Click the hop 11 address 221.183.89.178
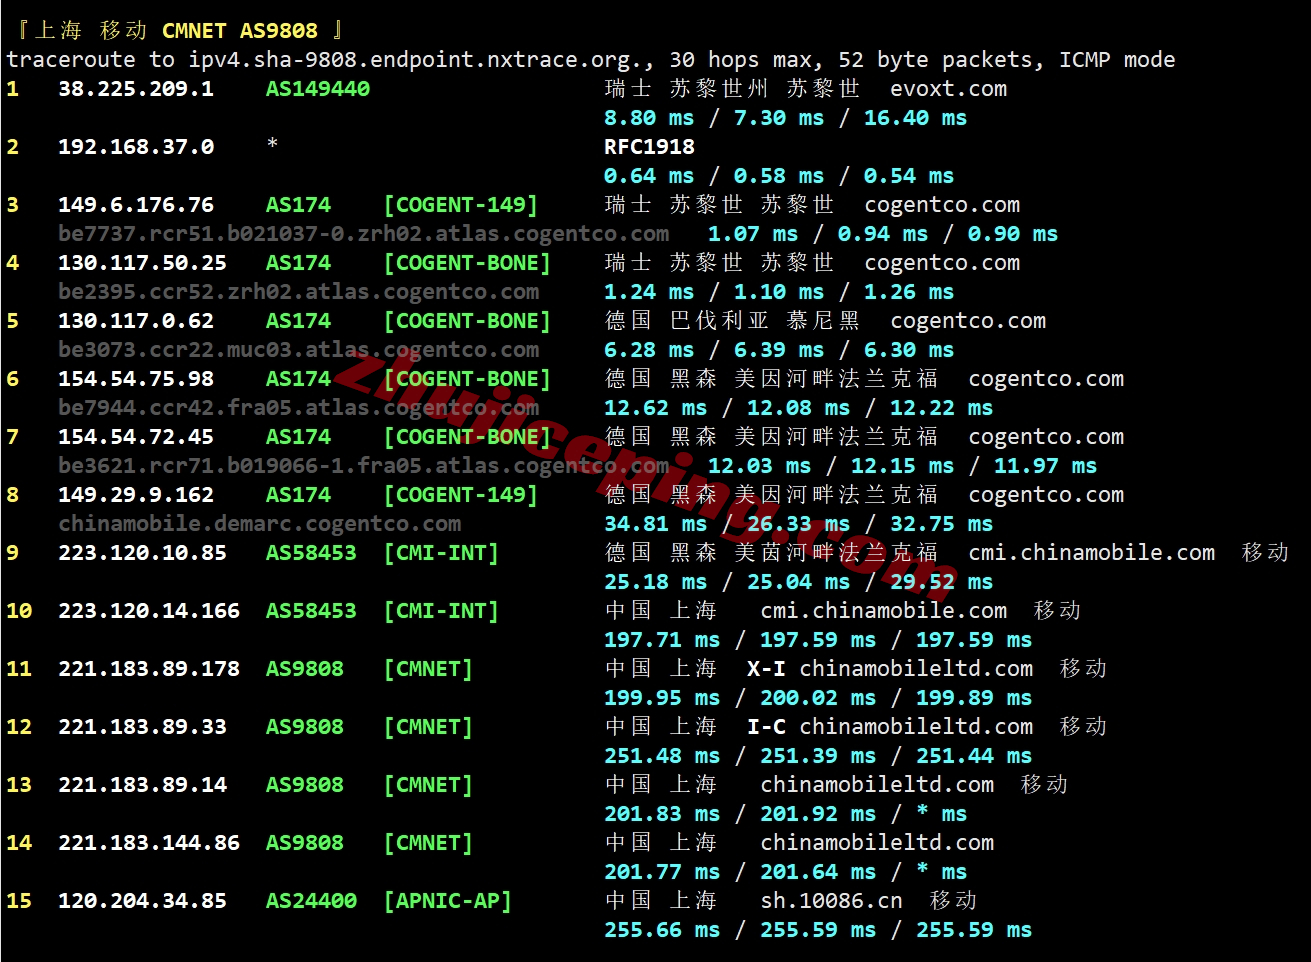This screenshot has height=962, width=1311. [149, 669]
